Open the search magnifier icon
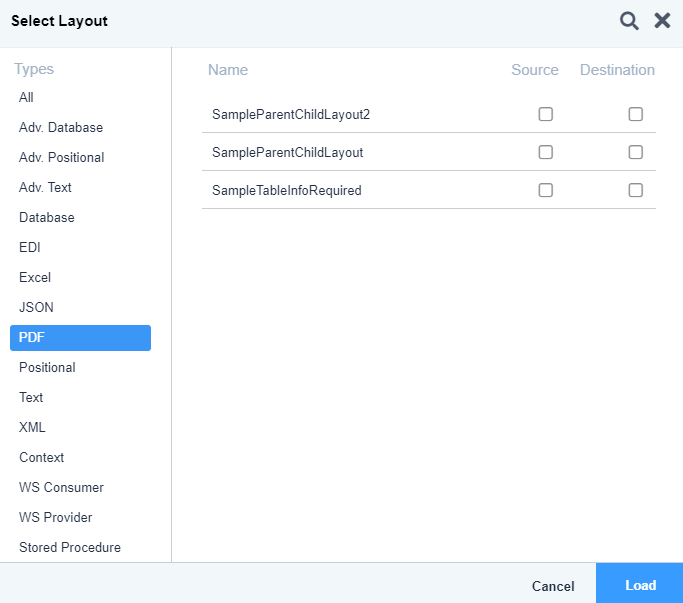 pos(629,20)
